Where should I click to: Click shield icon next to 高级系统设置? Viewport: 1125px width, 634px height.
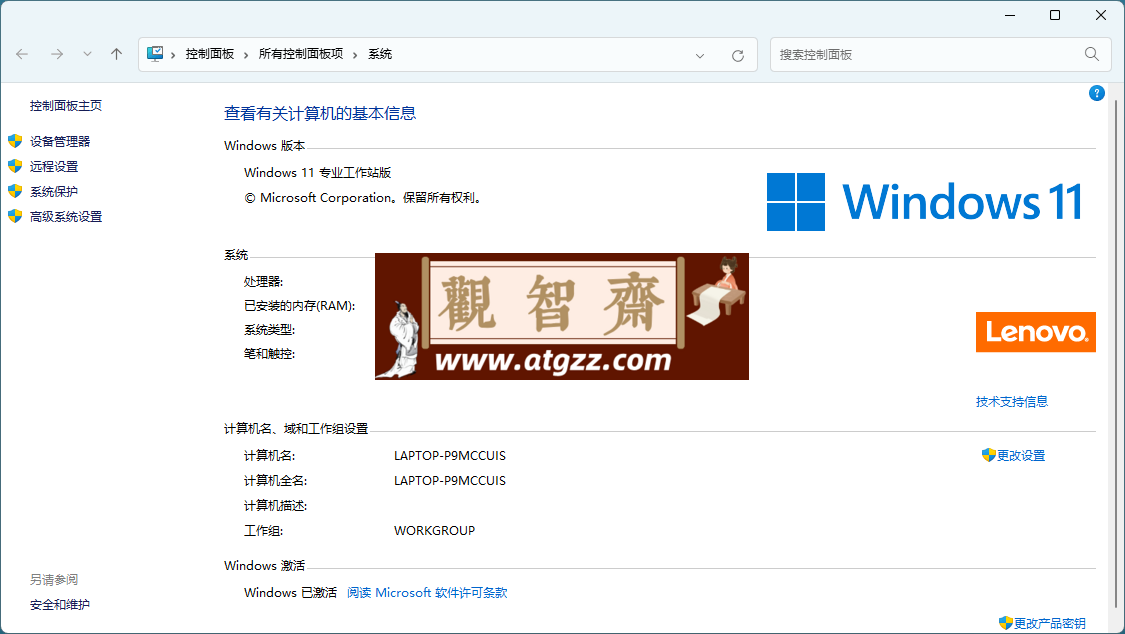click(x=15, y=216)
